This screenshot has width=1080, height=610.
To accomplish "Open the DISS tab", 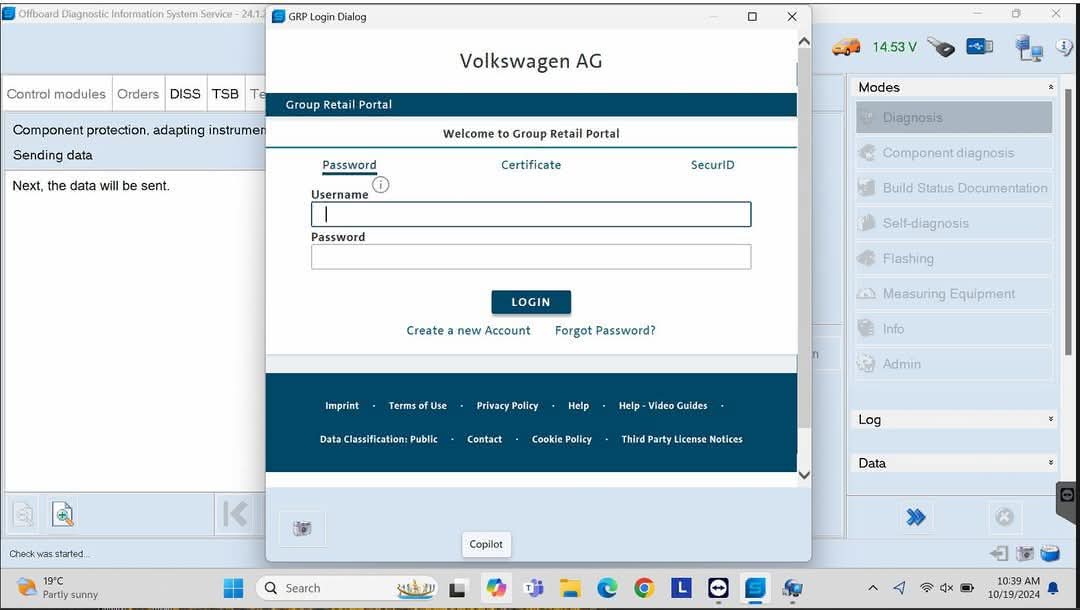I will (185, 94).
